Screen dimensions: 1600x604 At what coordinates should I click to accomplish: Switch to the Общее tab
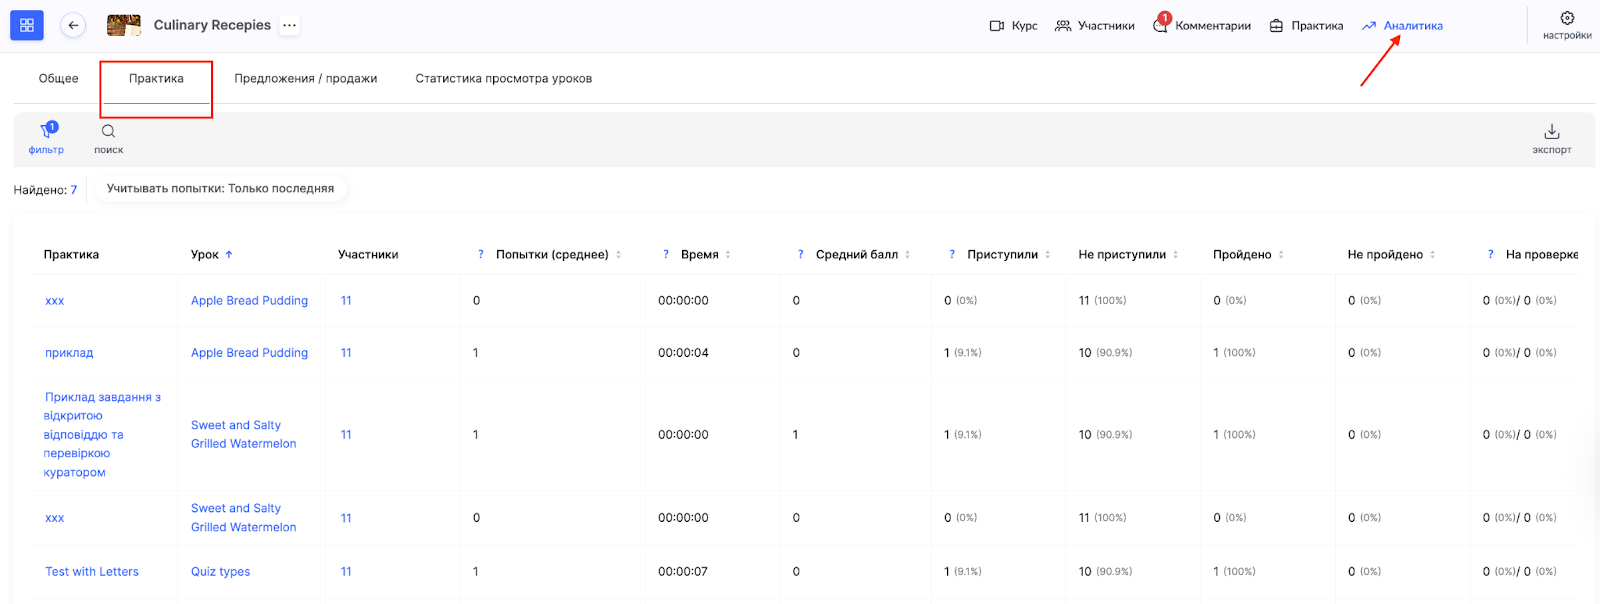58,78
